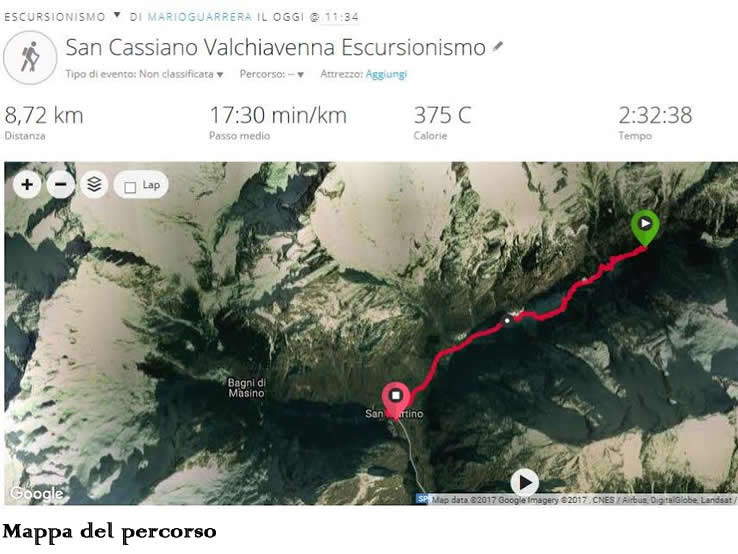Image resolution: width=738 pixels, height=554 pixels.
Task: Zoom in on the map with plus button
Action: click(x=27, y=185)
